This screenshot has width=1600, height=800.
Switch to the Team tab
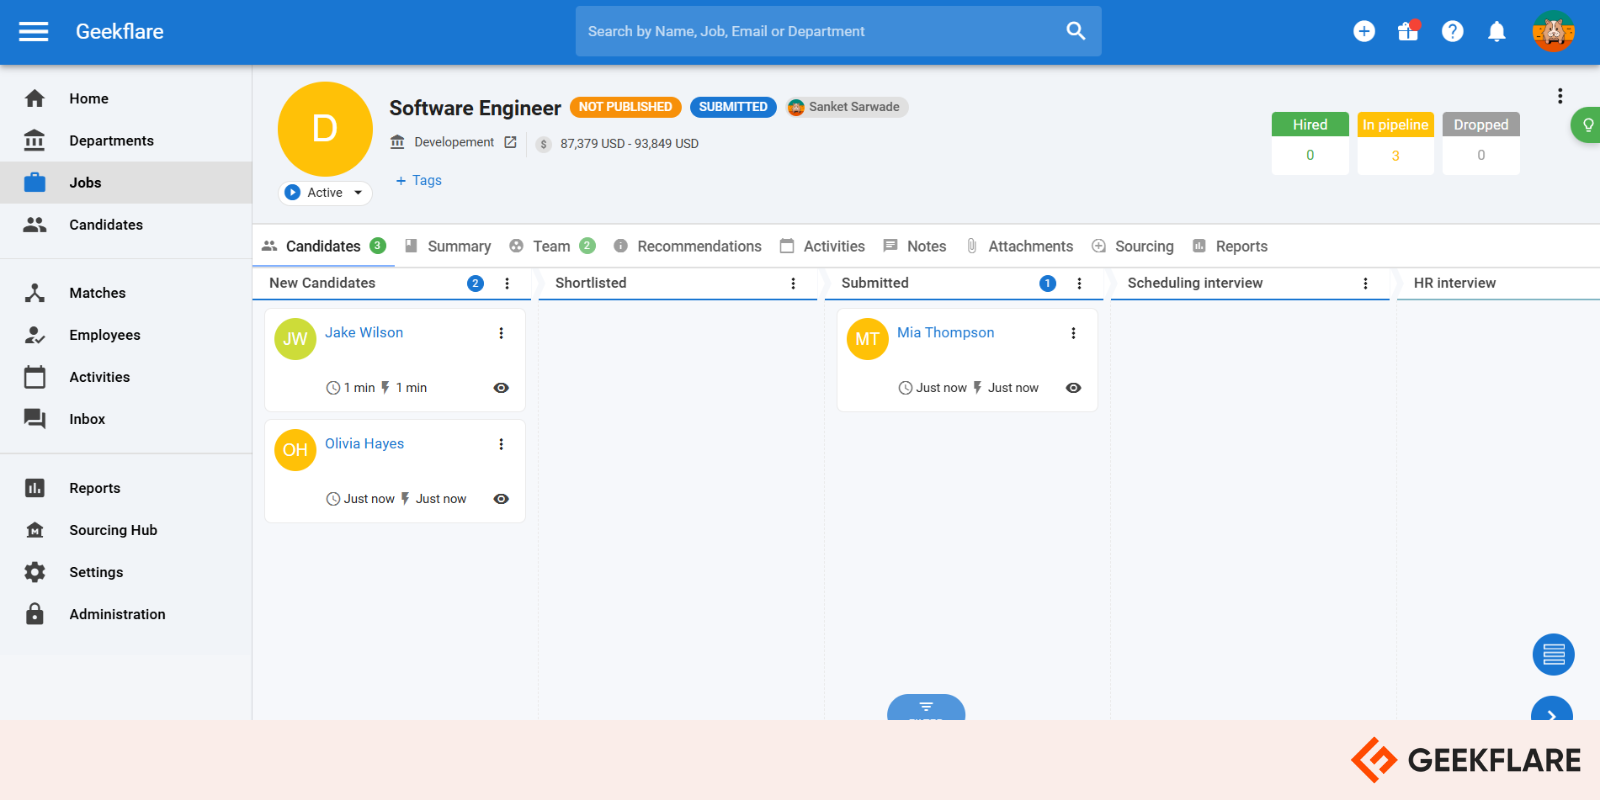552,246
